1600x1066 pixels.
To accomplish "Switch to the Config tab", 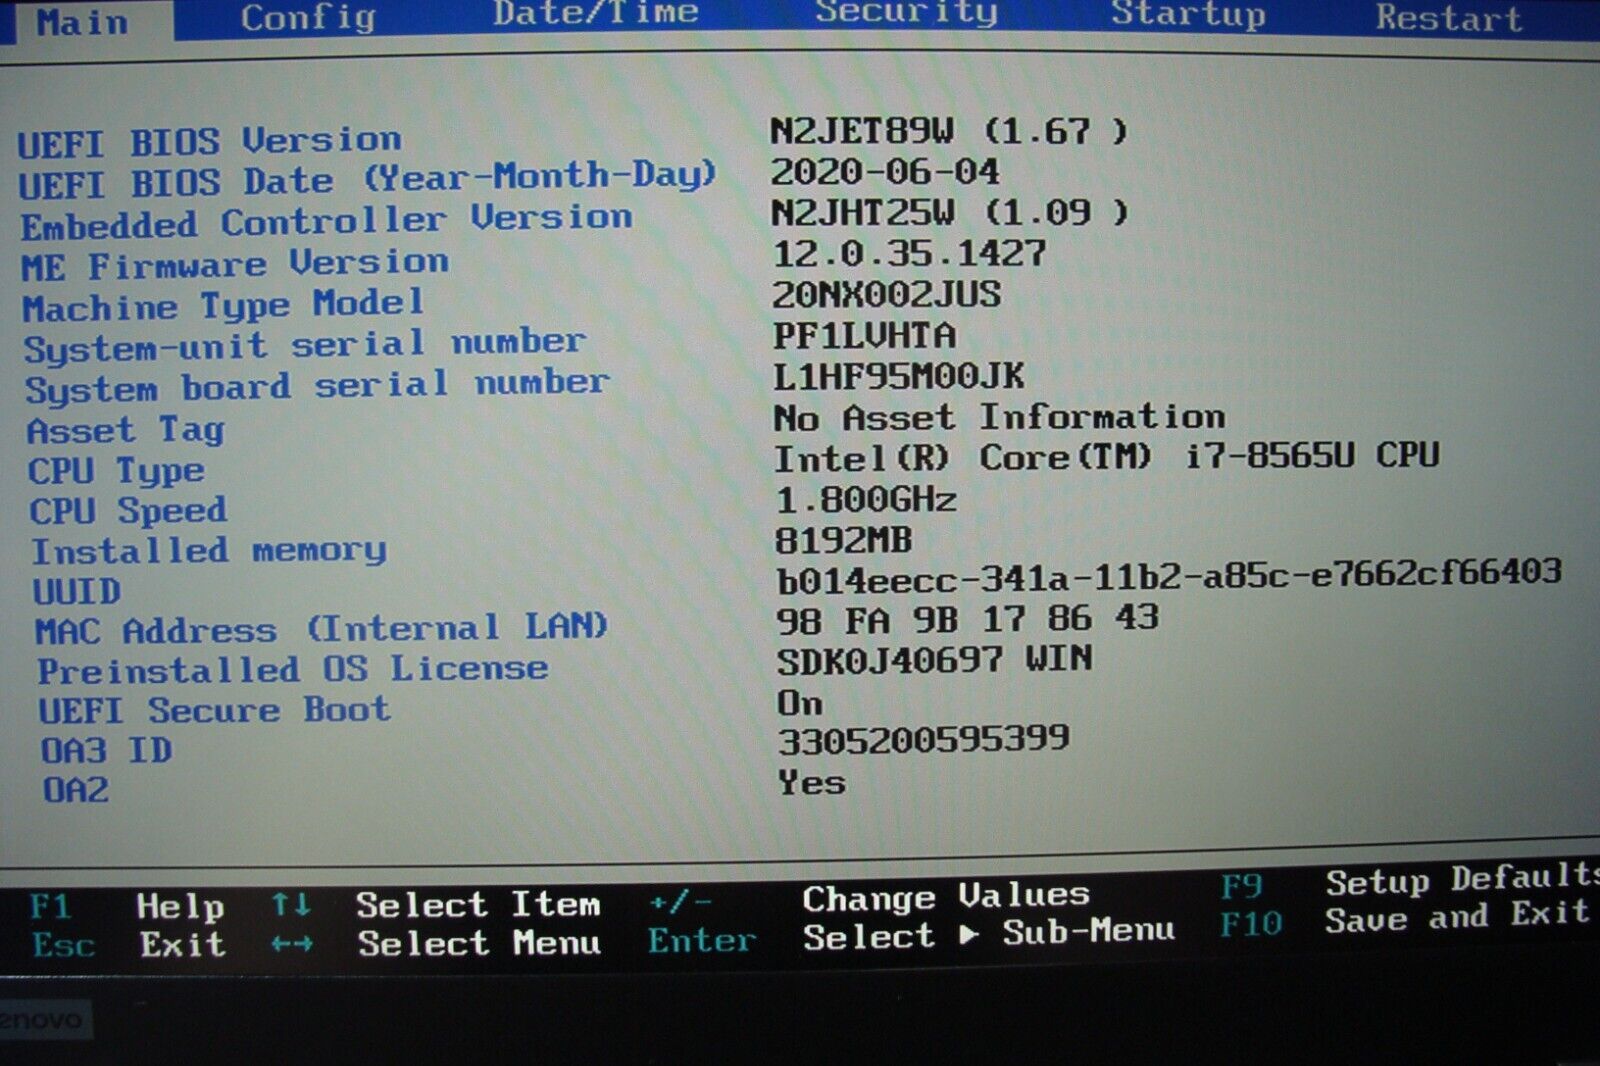I will click(x=307, y=19).
